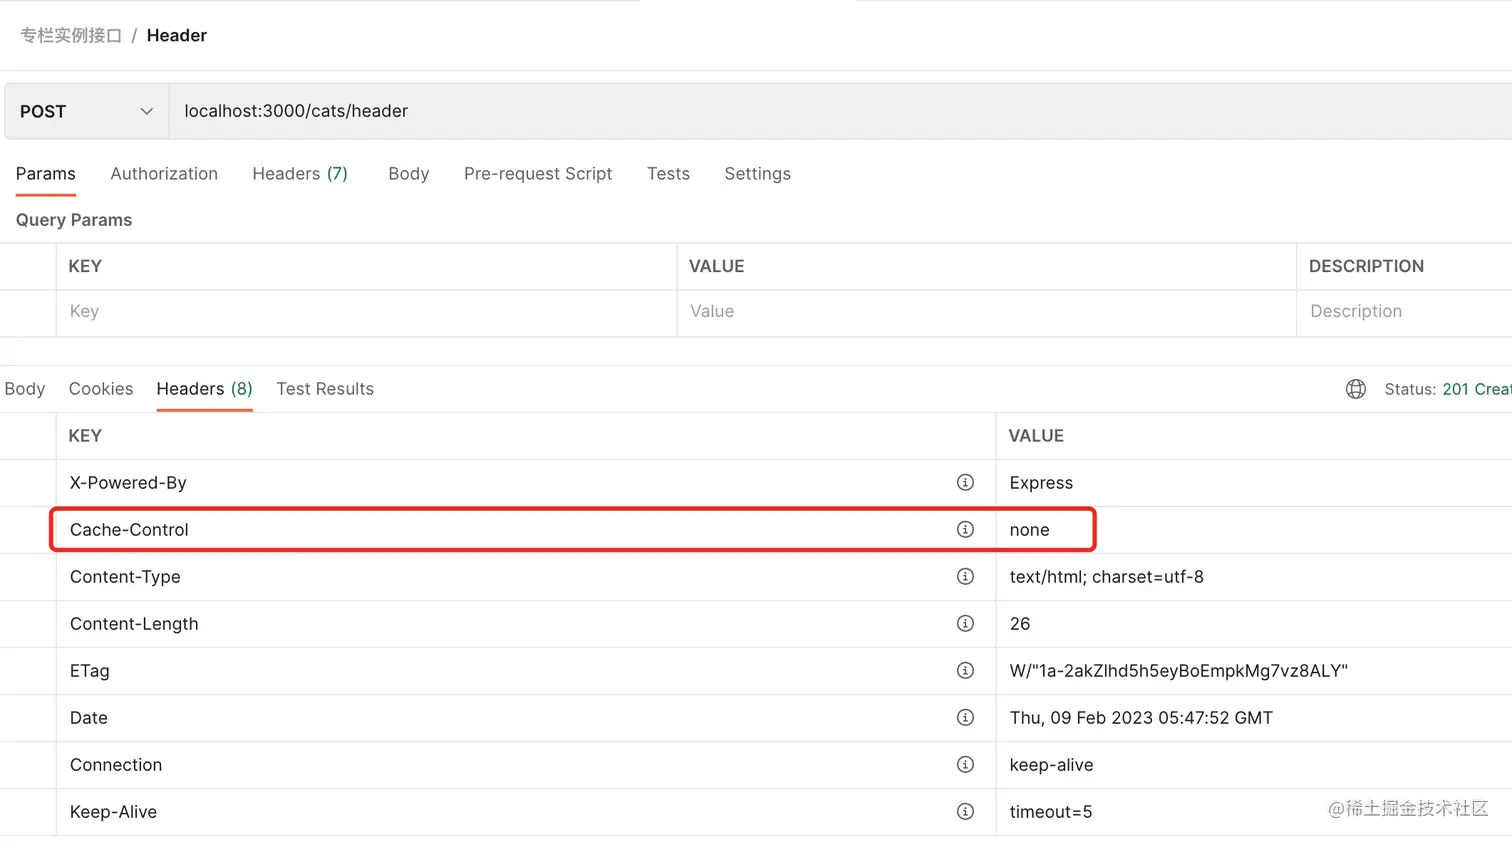Open the Pre-request Script tab

[x=538, y=174]
